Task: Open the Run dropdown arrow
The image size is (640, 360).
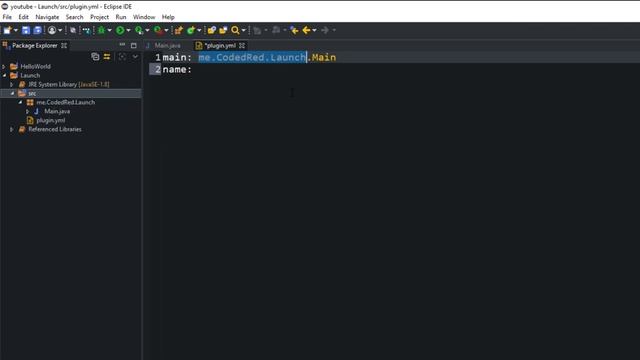Action: click(x=128, y=30)
